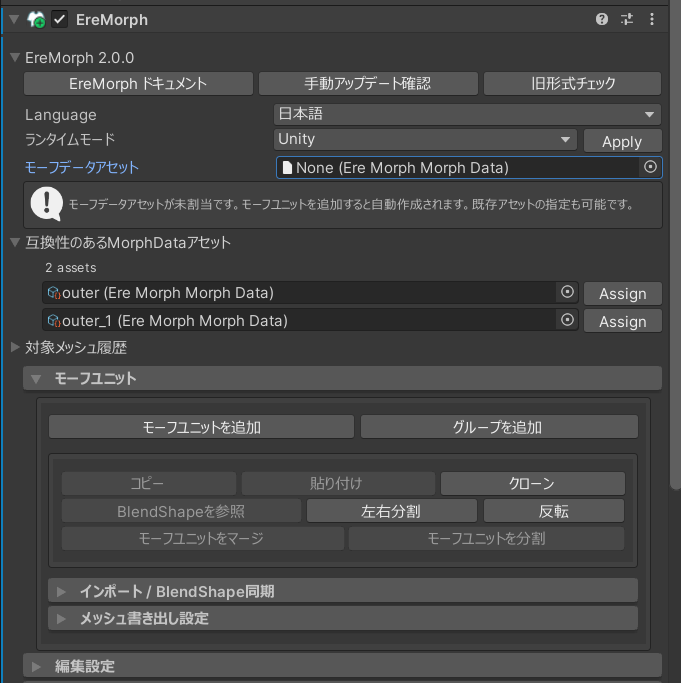Click the BlendShapeを参照 button
Screen dimensions: 681x683
[x=181, y=511]
